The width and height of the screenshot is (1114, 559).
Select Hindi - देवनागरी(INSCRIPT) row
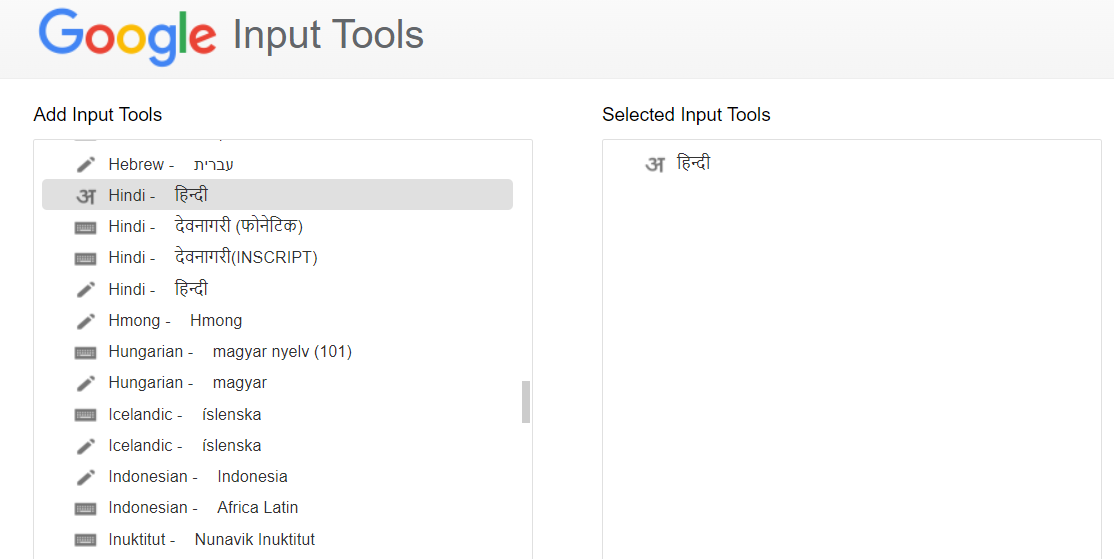pyautogui.click(x=277, y=257)
